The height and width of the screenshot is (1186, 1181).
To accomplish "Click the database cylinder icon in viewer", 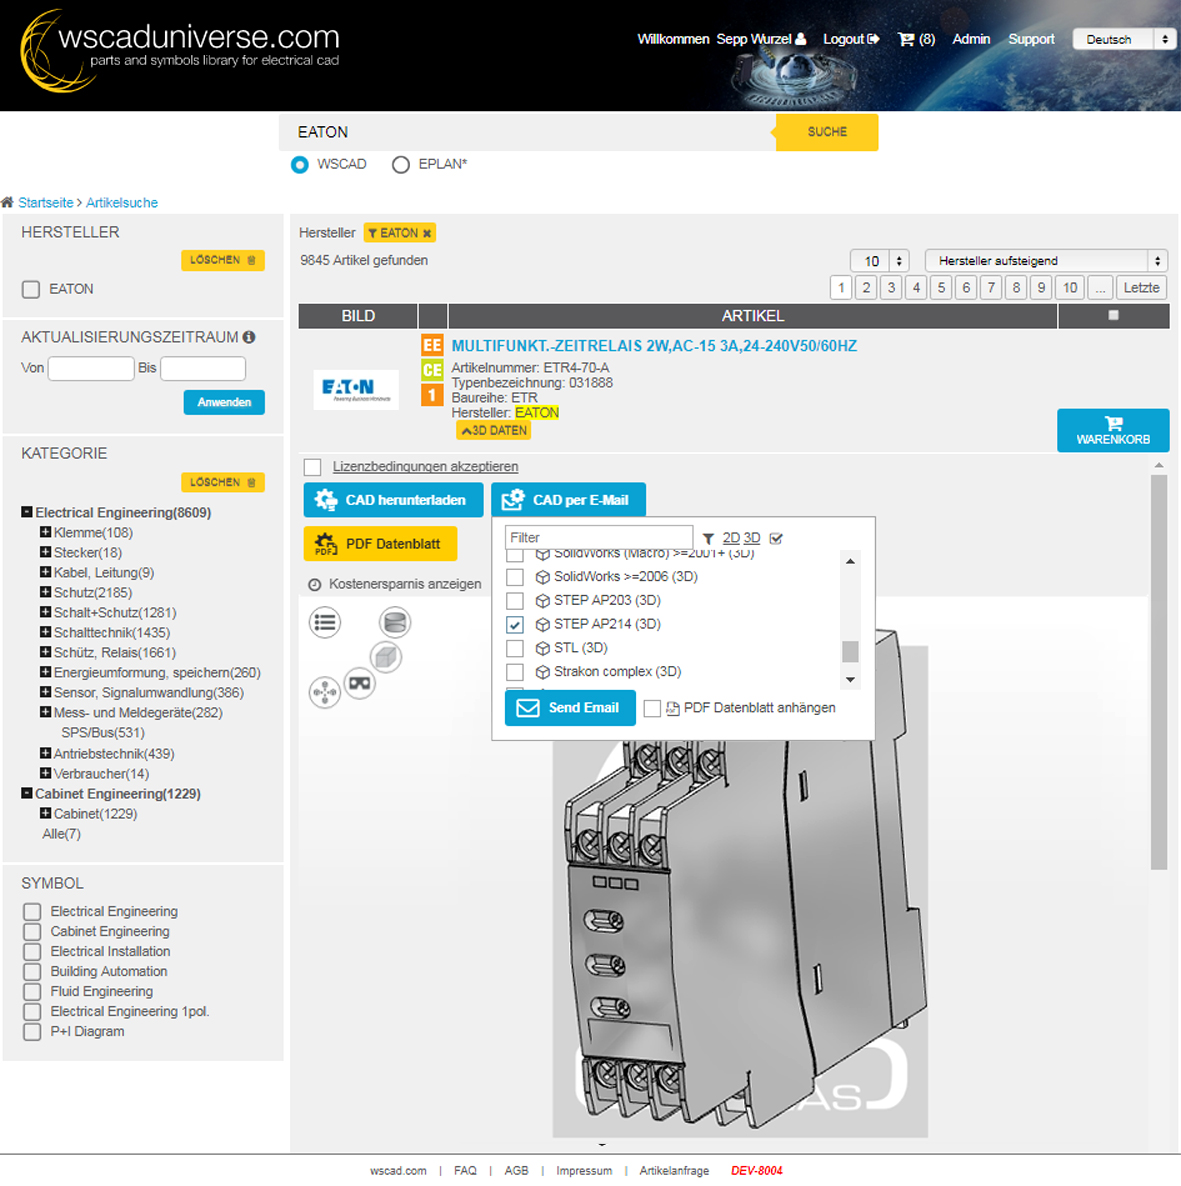I will pyautogui.click(x=395, y=622).
